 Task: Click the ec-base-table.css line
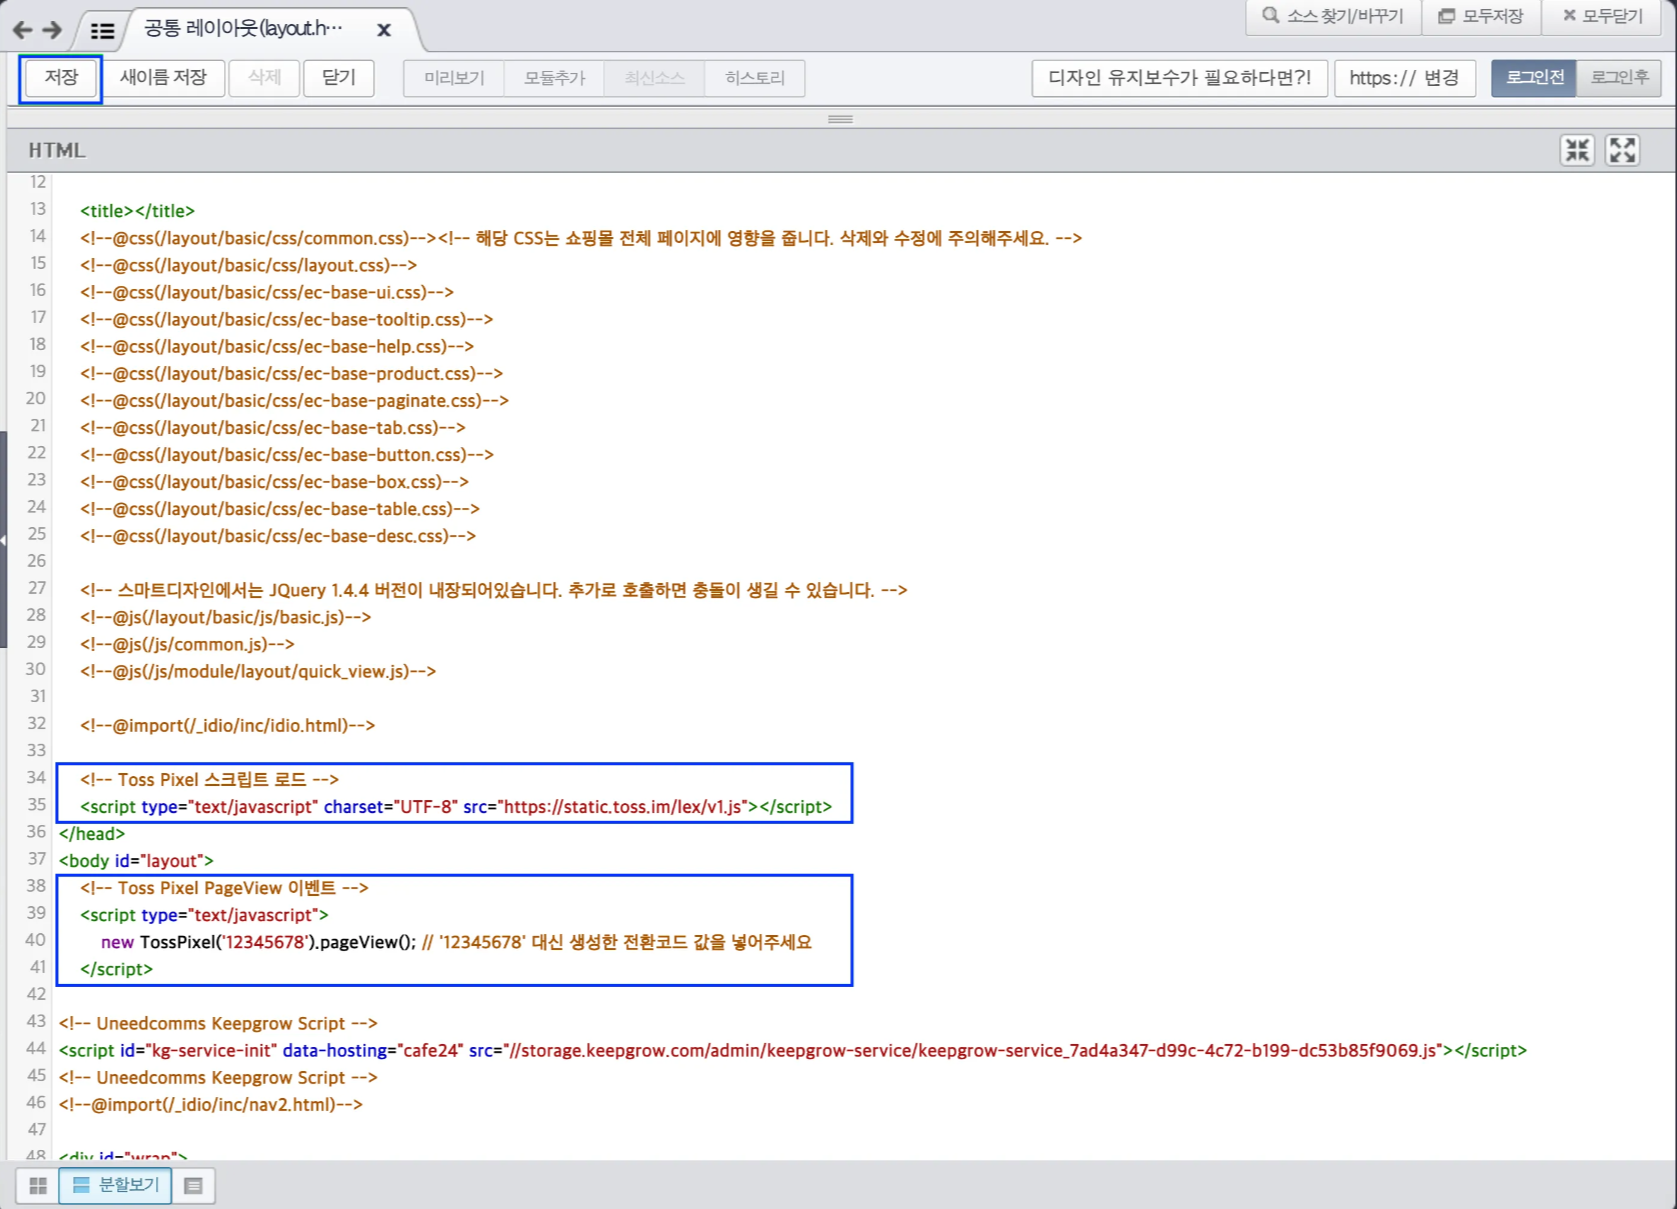pos(280,509)
